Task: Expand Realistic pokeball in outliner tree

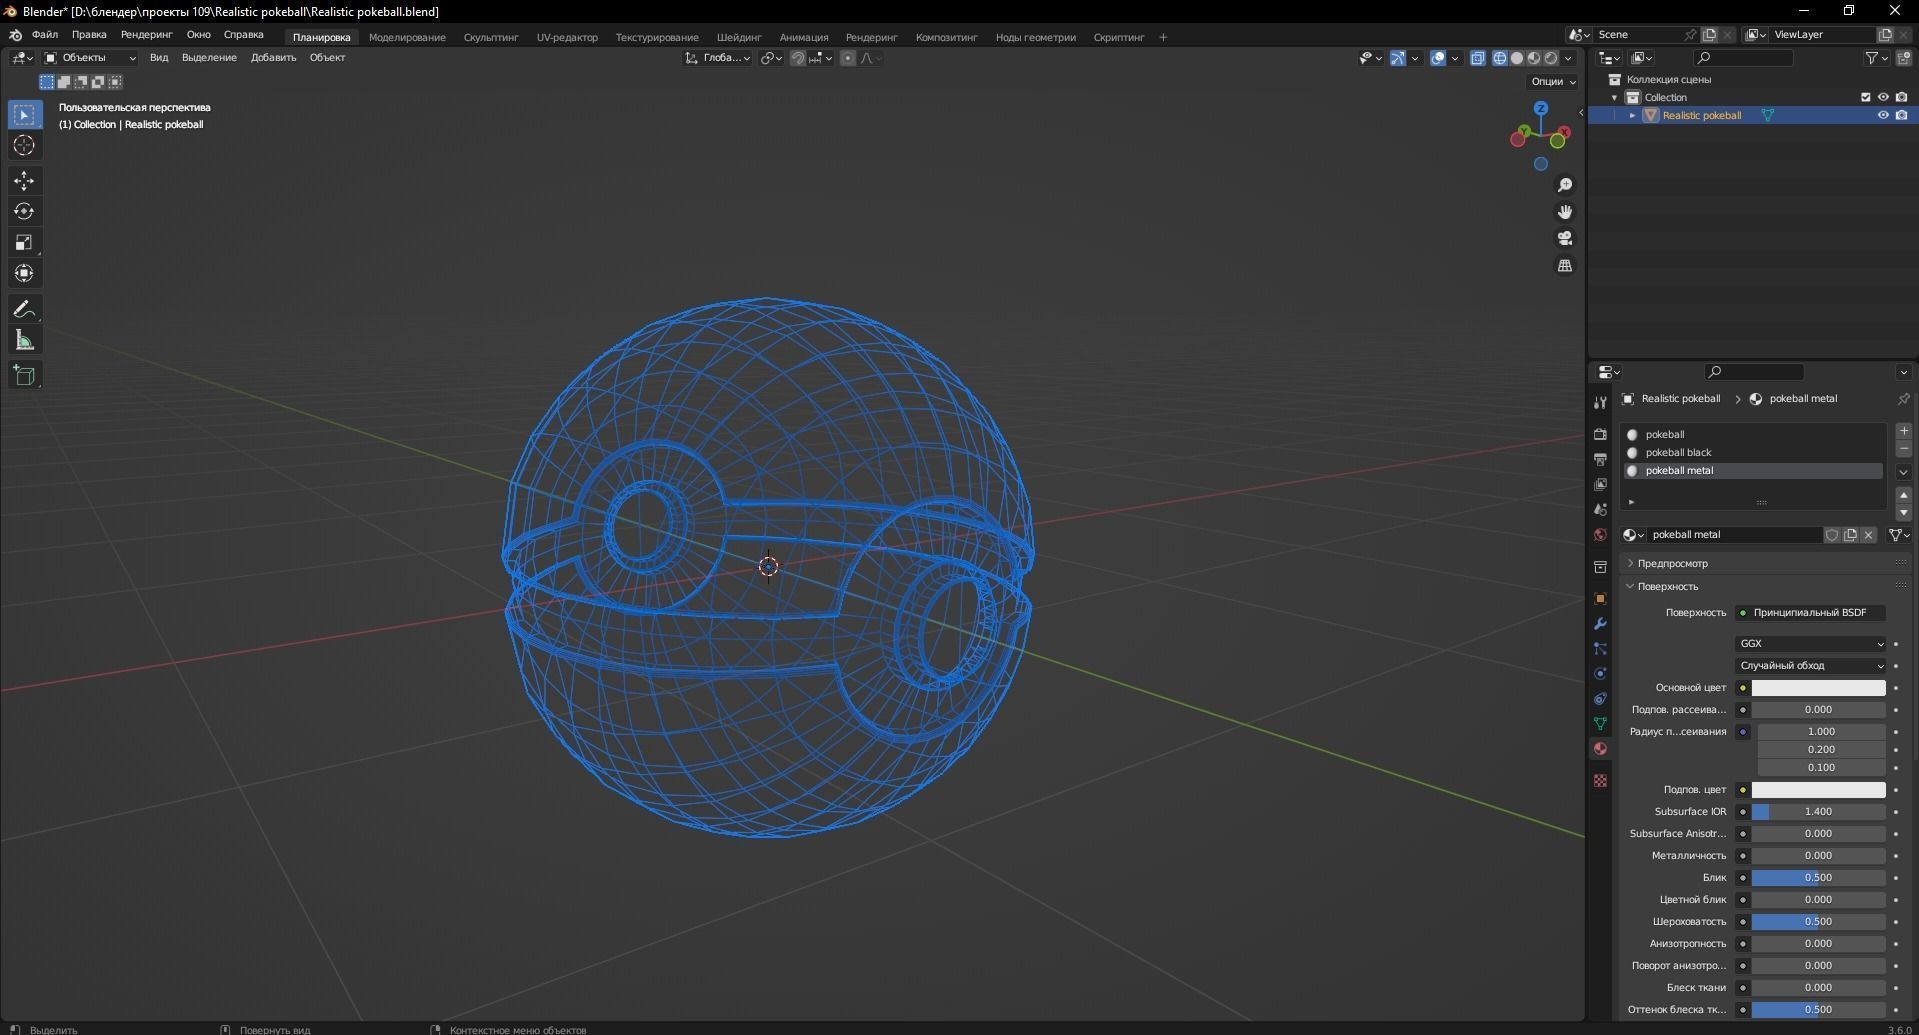Action: tap(1633, 115)
